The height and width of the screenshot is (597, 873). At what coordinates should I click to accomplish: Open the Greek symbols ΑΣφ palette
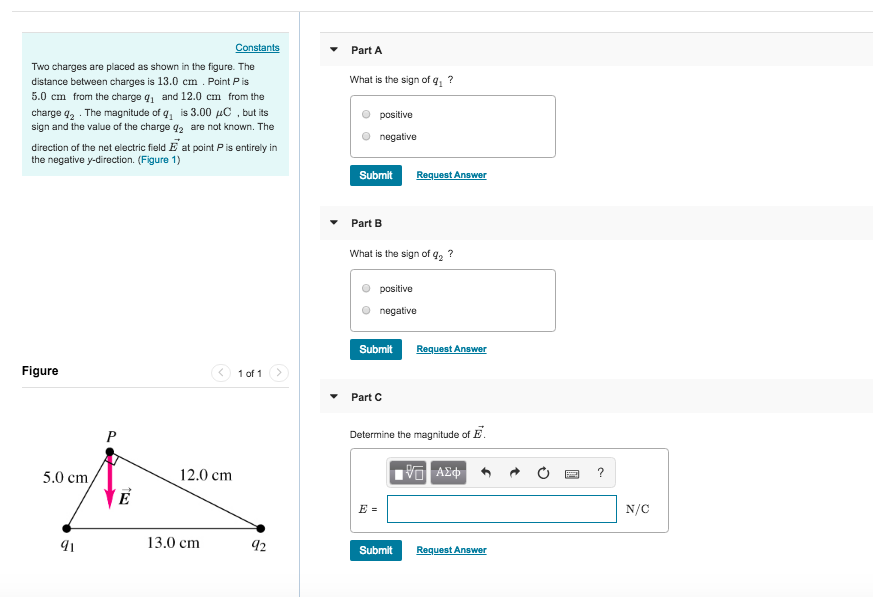coord(448,473)
